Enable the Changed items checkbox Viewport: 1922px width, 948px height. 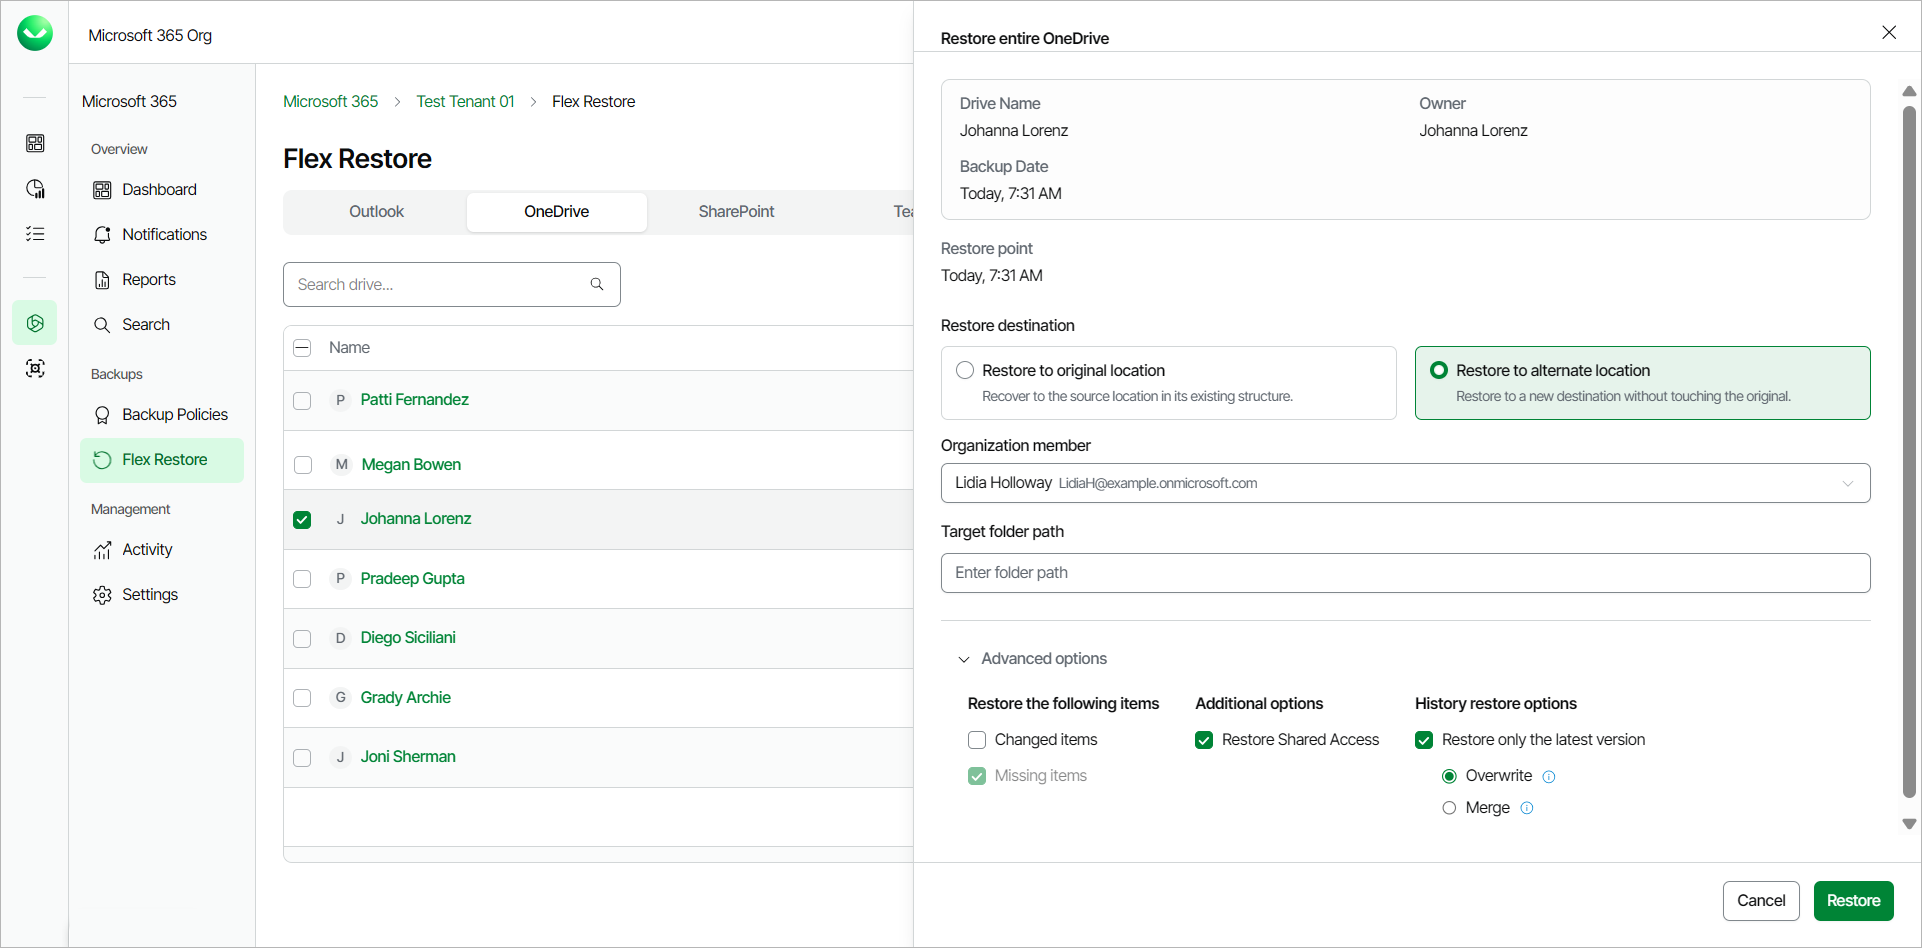[977, 740]
